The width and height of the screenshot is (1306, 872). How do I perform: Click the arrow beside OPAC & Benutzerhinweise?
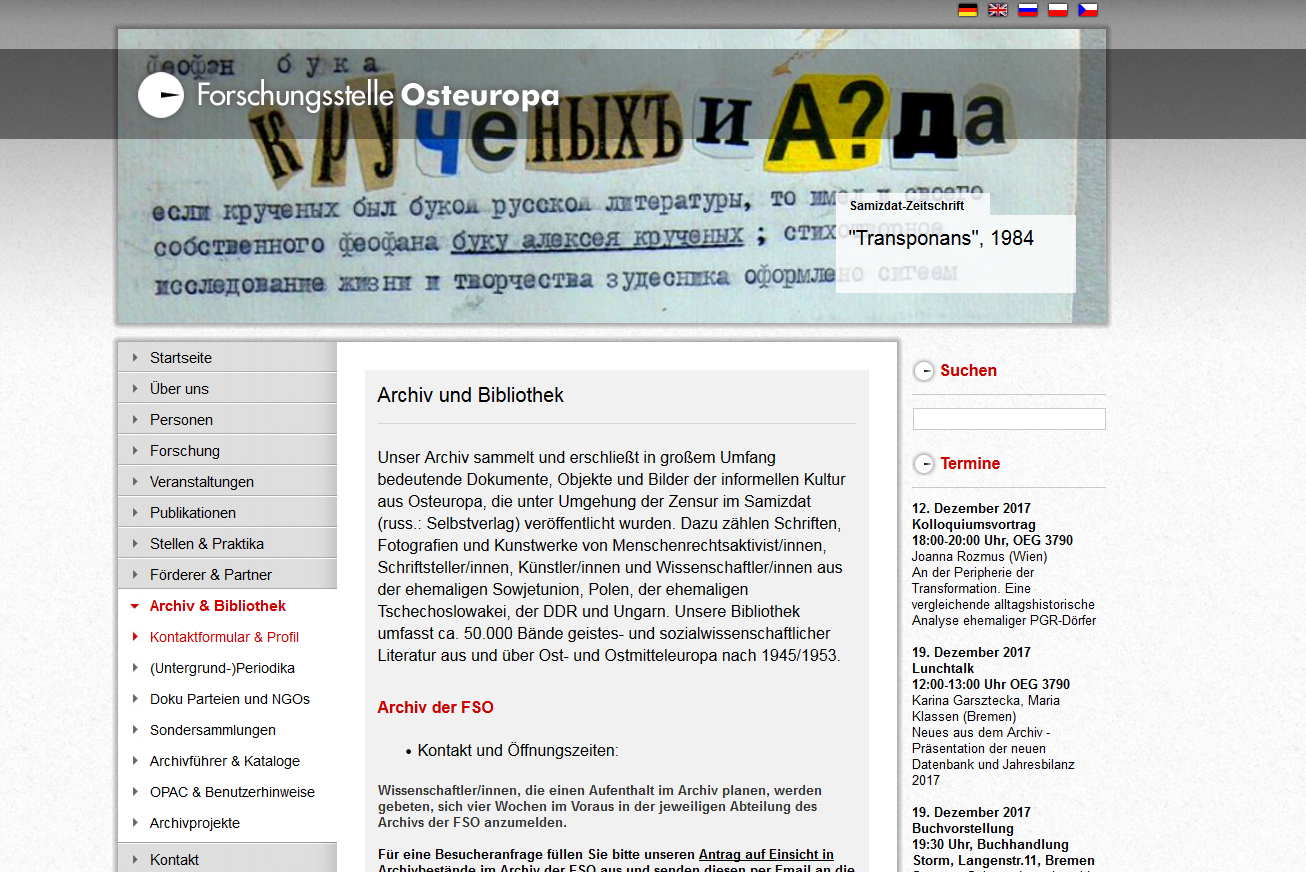135,791
